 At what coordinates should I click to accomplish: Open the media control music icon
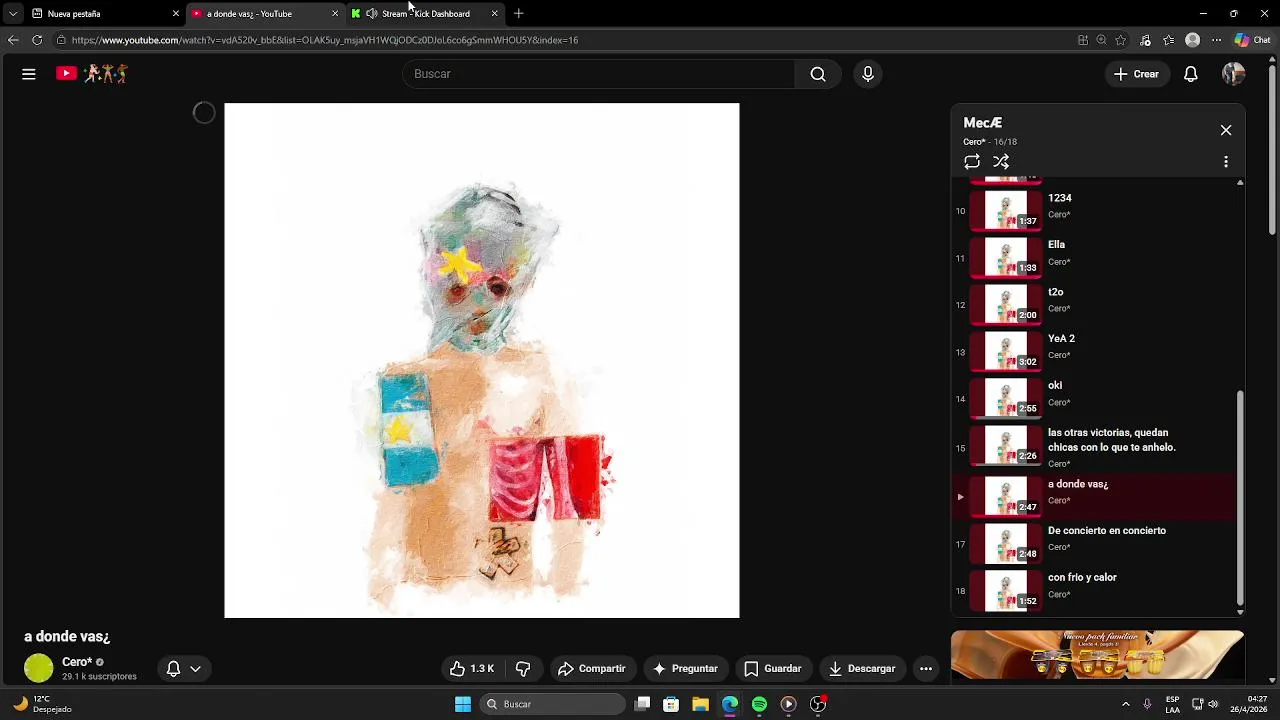point(1145,40)
